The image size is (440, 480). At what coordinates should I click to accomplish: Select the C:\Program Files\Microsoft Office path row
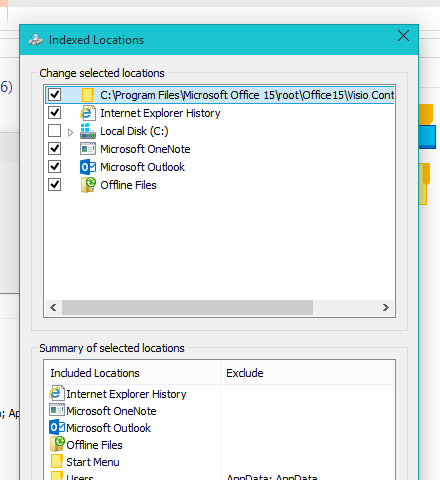220,95
